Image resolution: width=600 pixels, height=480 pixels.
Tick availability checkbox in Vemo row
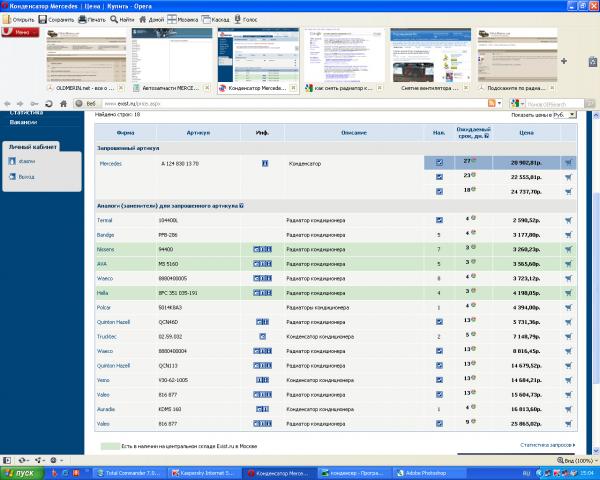pos(439,380)
